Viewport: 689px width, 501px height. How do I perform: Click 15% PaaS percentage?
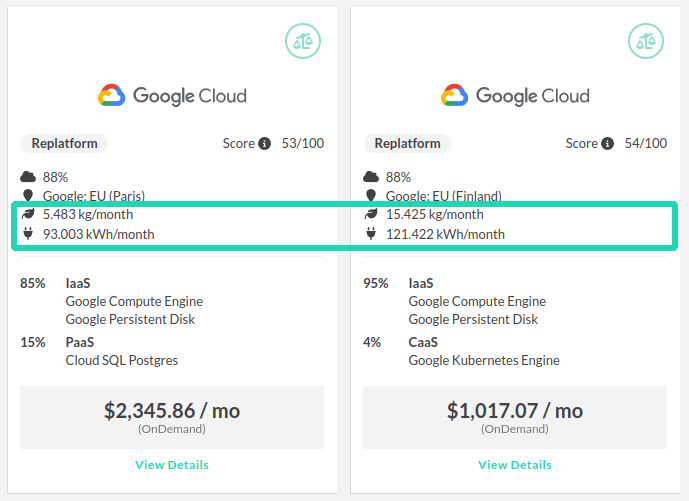(x=33, y=342)
